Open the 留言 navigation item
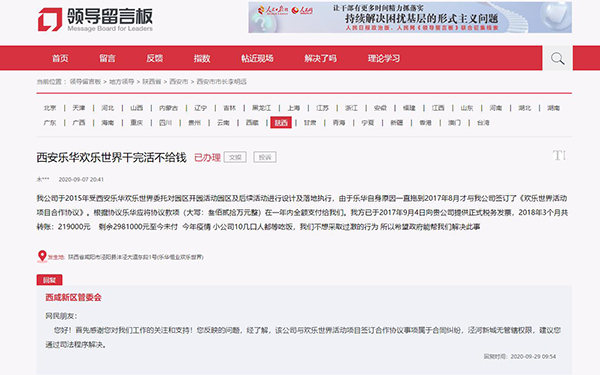The width and height of the screenshot is (600, 375). pyautogui.click(x=107, y=58)
